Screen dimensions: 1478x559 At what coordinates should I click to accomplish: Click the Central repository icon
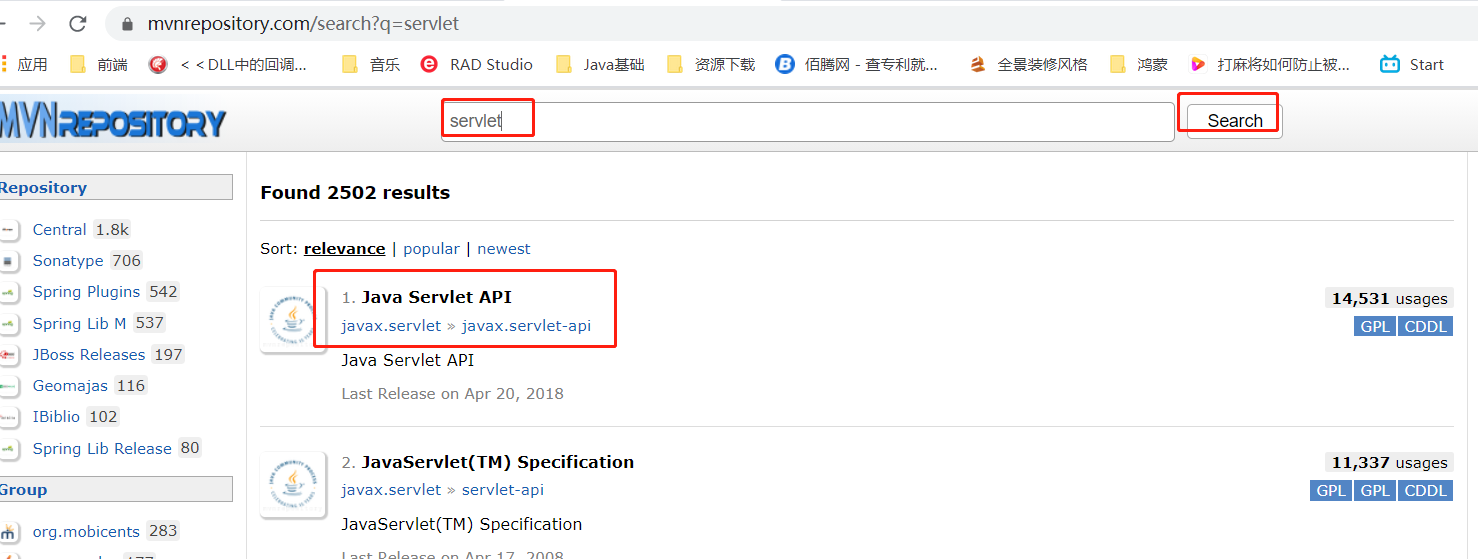pyautogui.click(x=8, y=230)
